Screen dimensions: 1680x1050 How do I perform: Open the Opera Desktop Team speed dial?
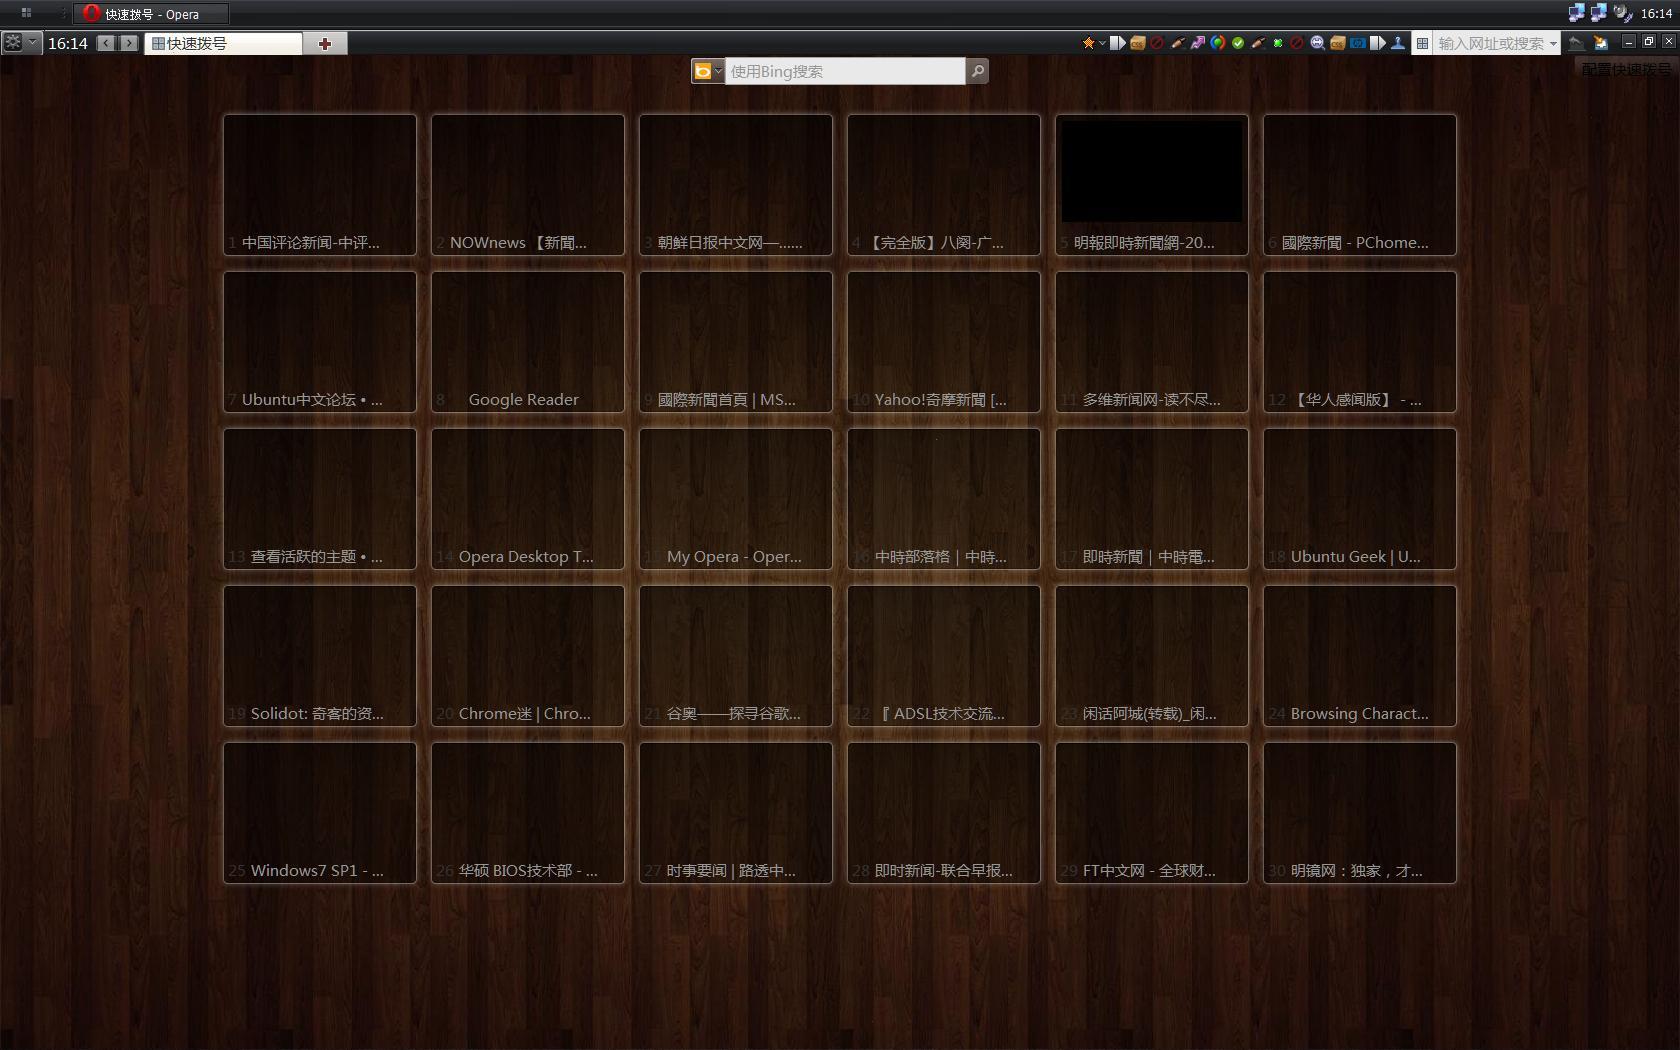(x=528, y=499)
